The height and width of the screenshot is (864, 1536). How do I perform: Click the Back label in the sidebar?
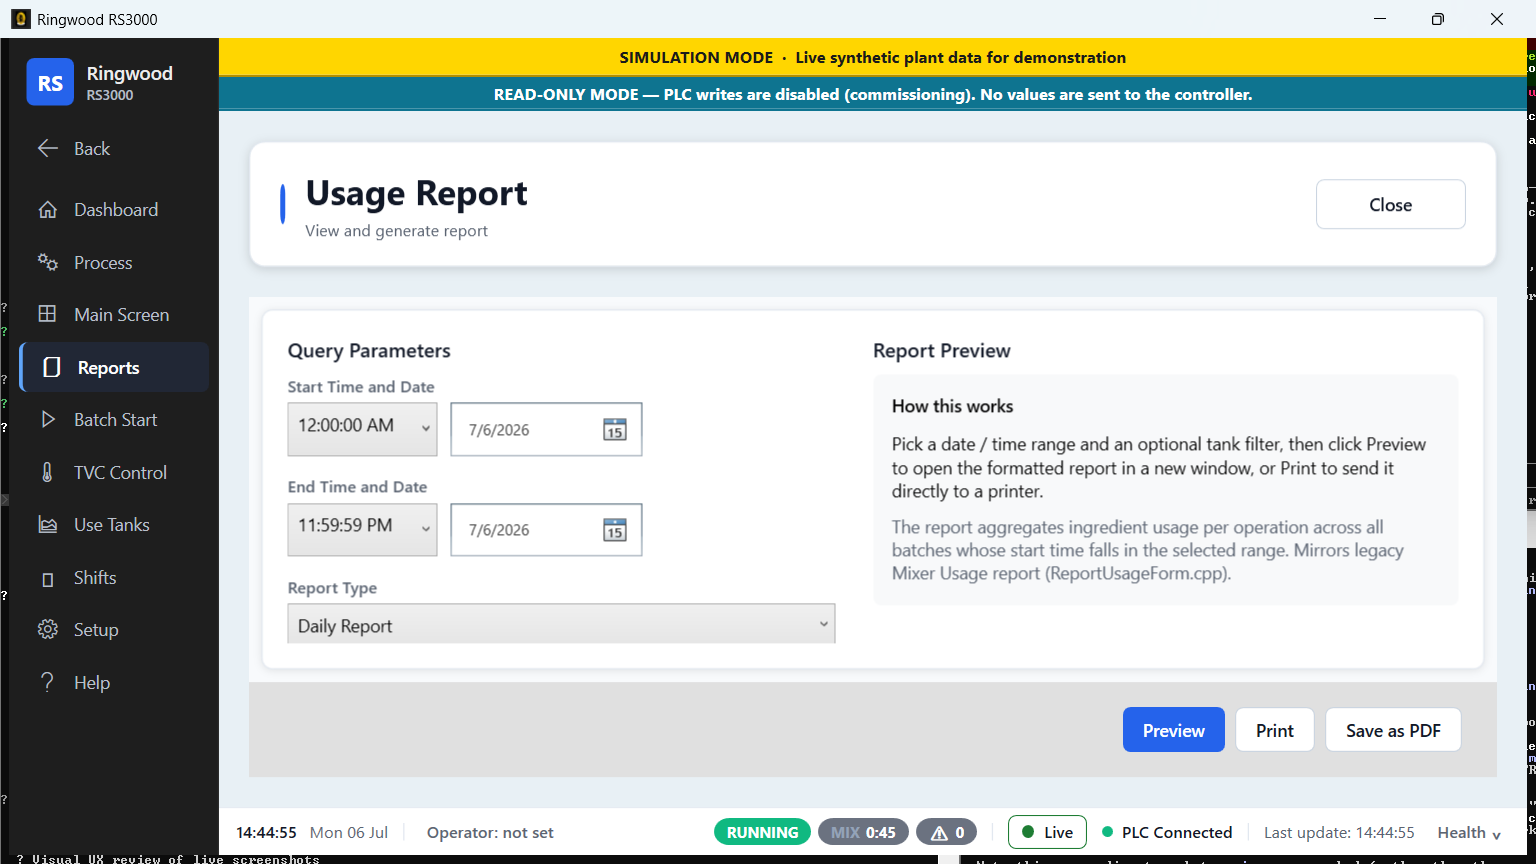click(92, 148)
